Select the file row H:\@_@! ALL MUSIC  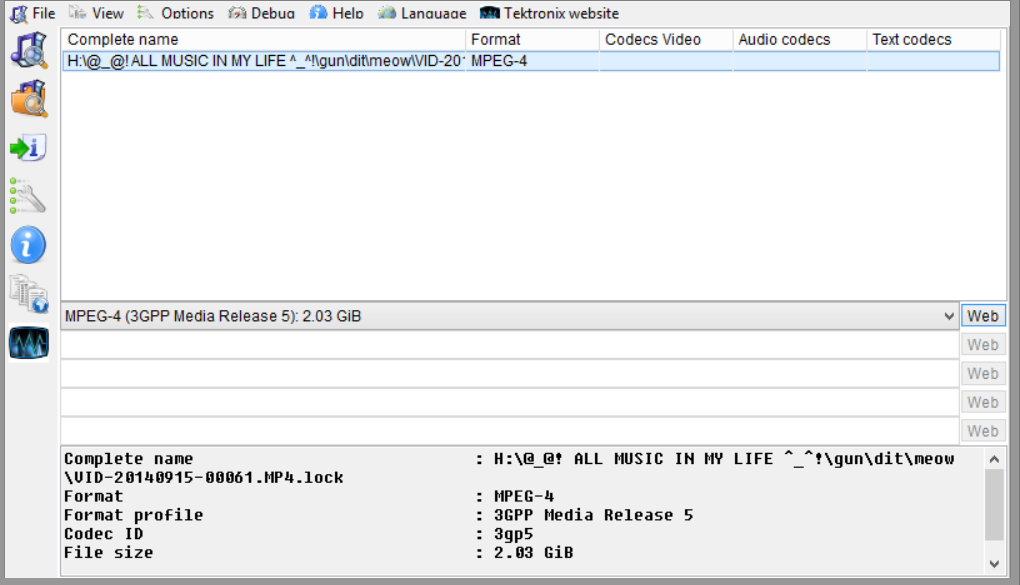(x=531, y=61)
